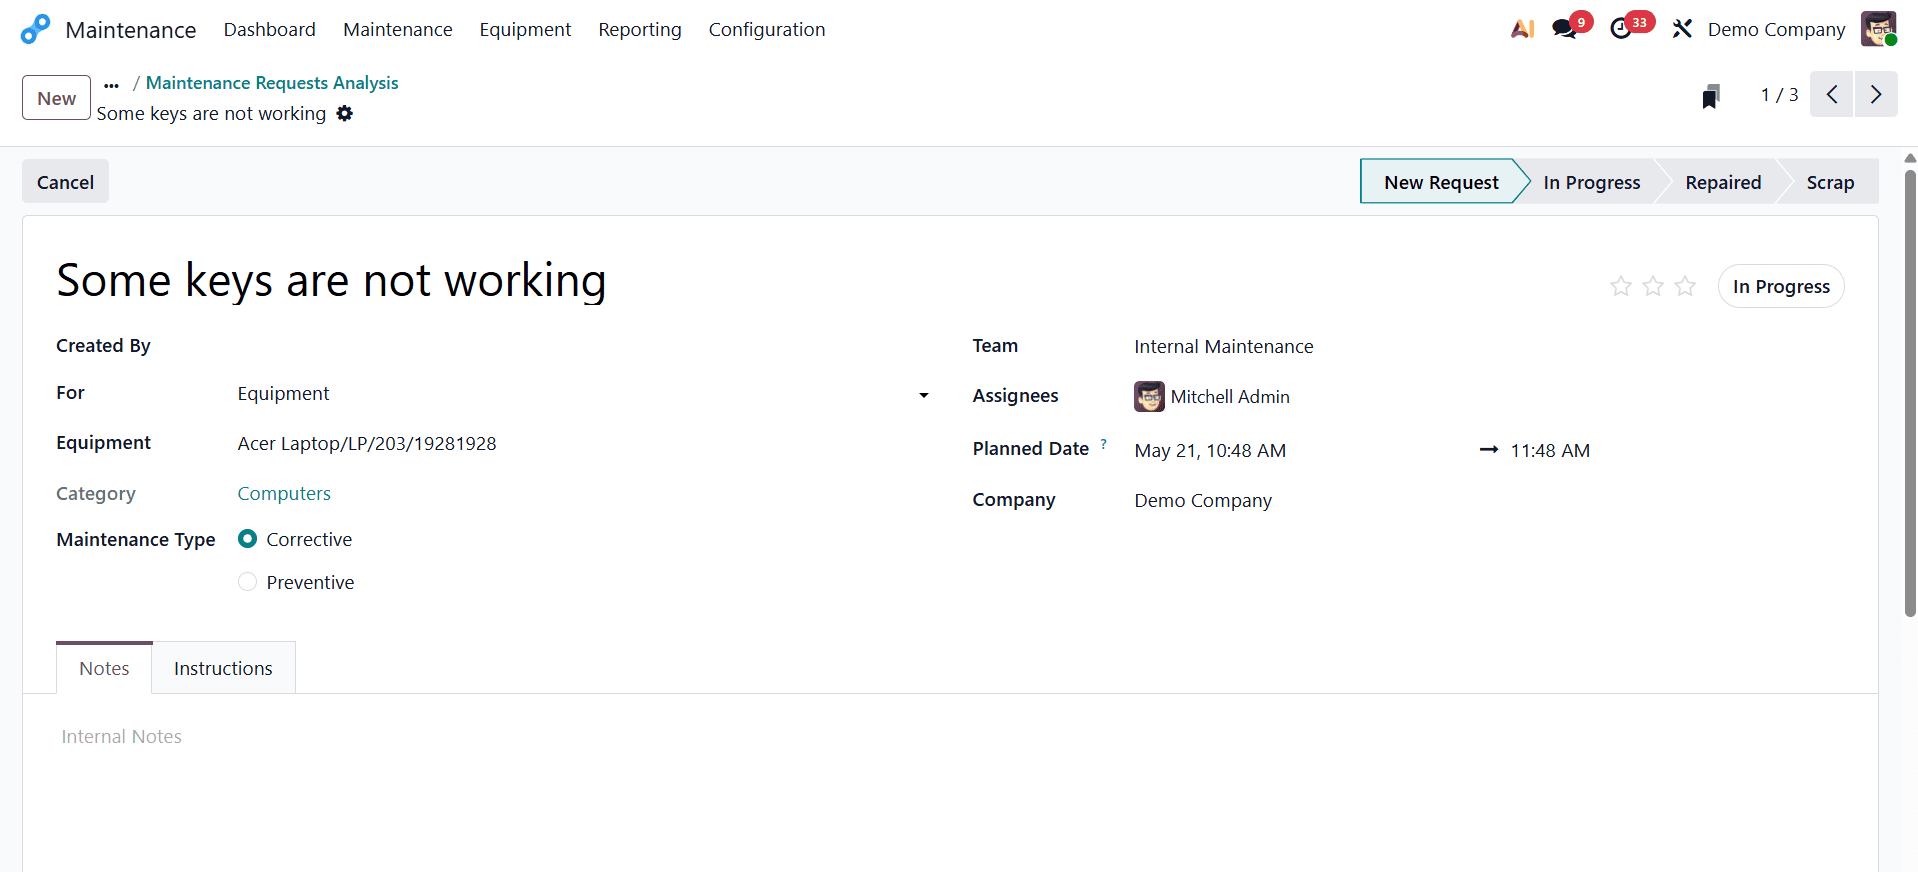Viewport: 1918px width, 872px height.
Task: Open the messages chat icon
Action: pos(1564,29)
